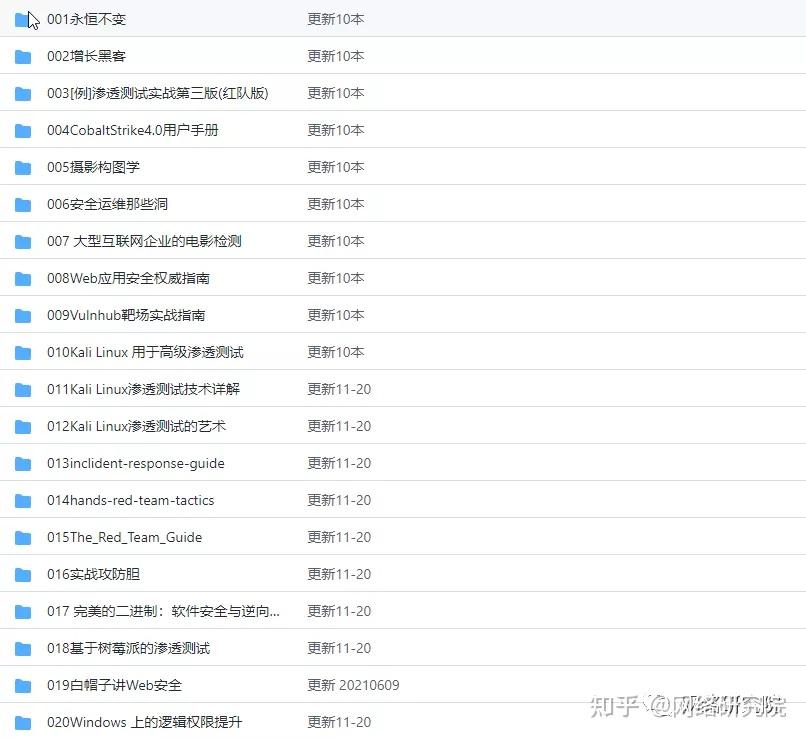Click folder icon for 010Kali Linux 用于高级渗透测试
Viewport: 806px width, 739px height.
(x=23, y=353)
